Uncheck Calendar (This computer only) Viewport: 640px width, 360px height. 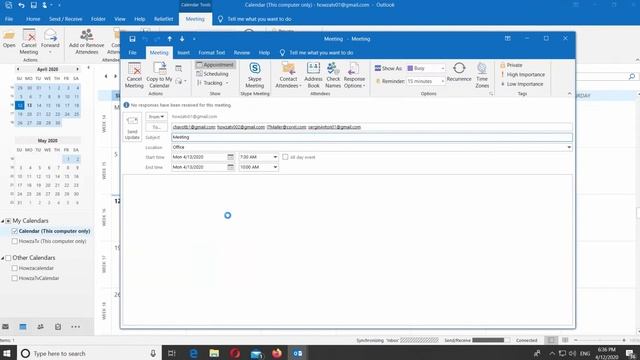pos(15,231)
